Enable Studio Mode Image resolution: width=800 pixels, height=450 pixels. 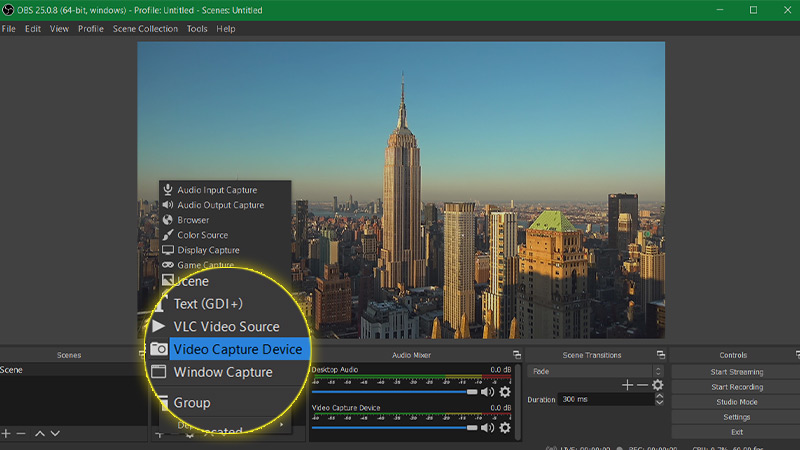click(x=737, y=402)
